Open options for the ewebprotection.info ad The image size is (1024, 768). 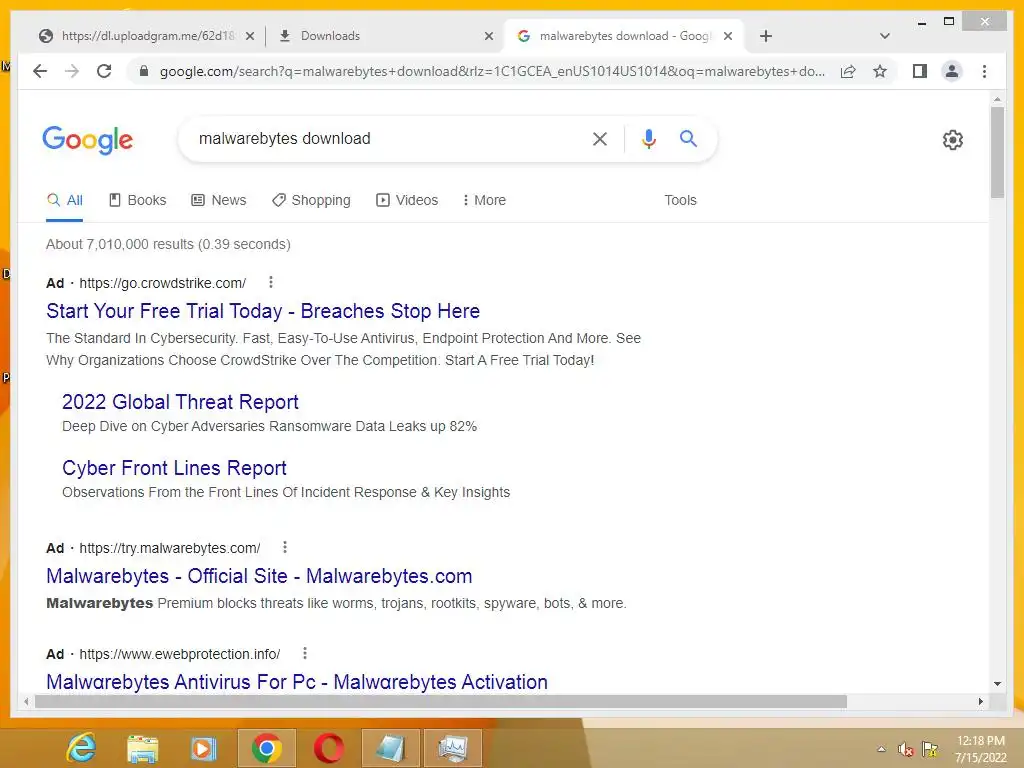[x=304, y=653]
